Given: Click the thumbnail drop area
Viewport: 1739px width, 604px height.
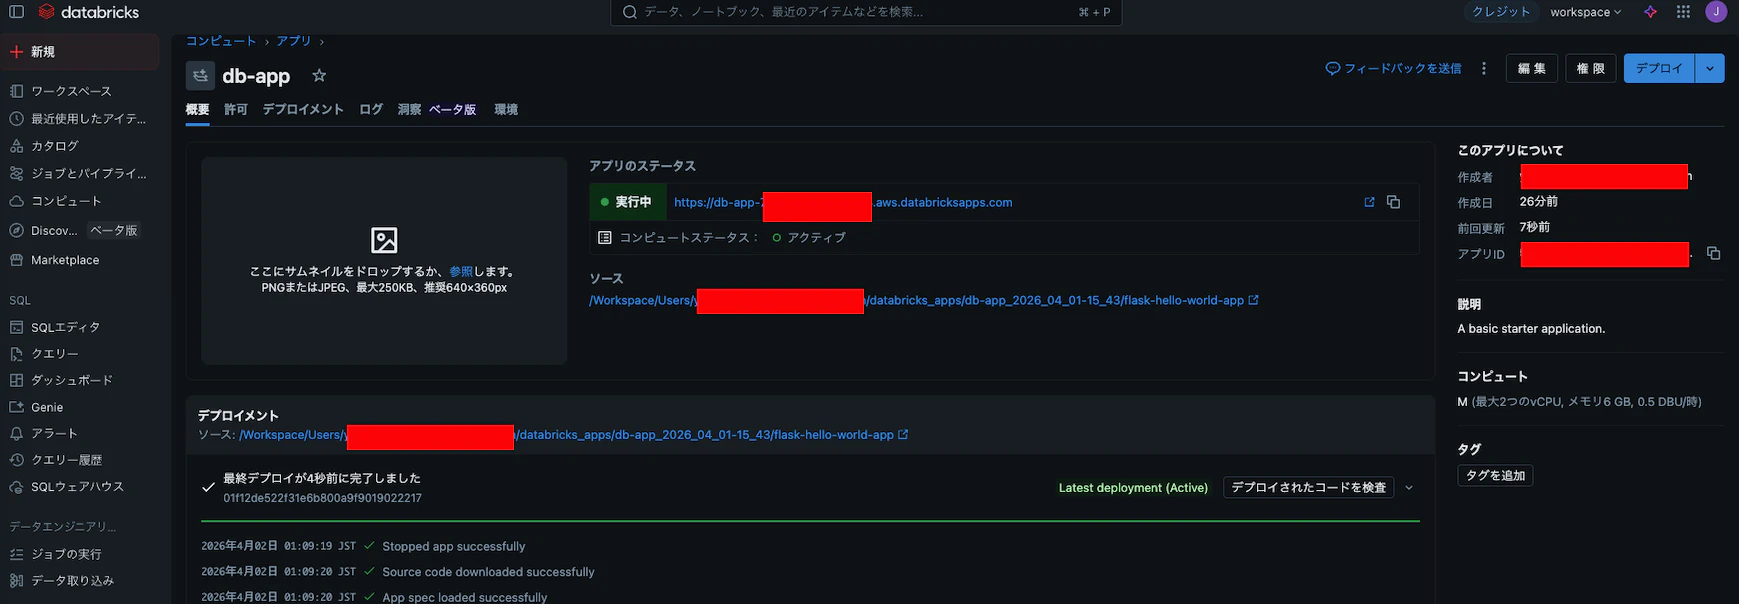Looking at the screenshot, I should (x=384, y=260).
